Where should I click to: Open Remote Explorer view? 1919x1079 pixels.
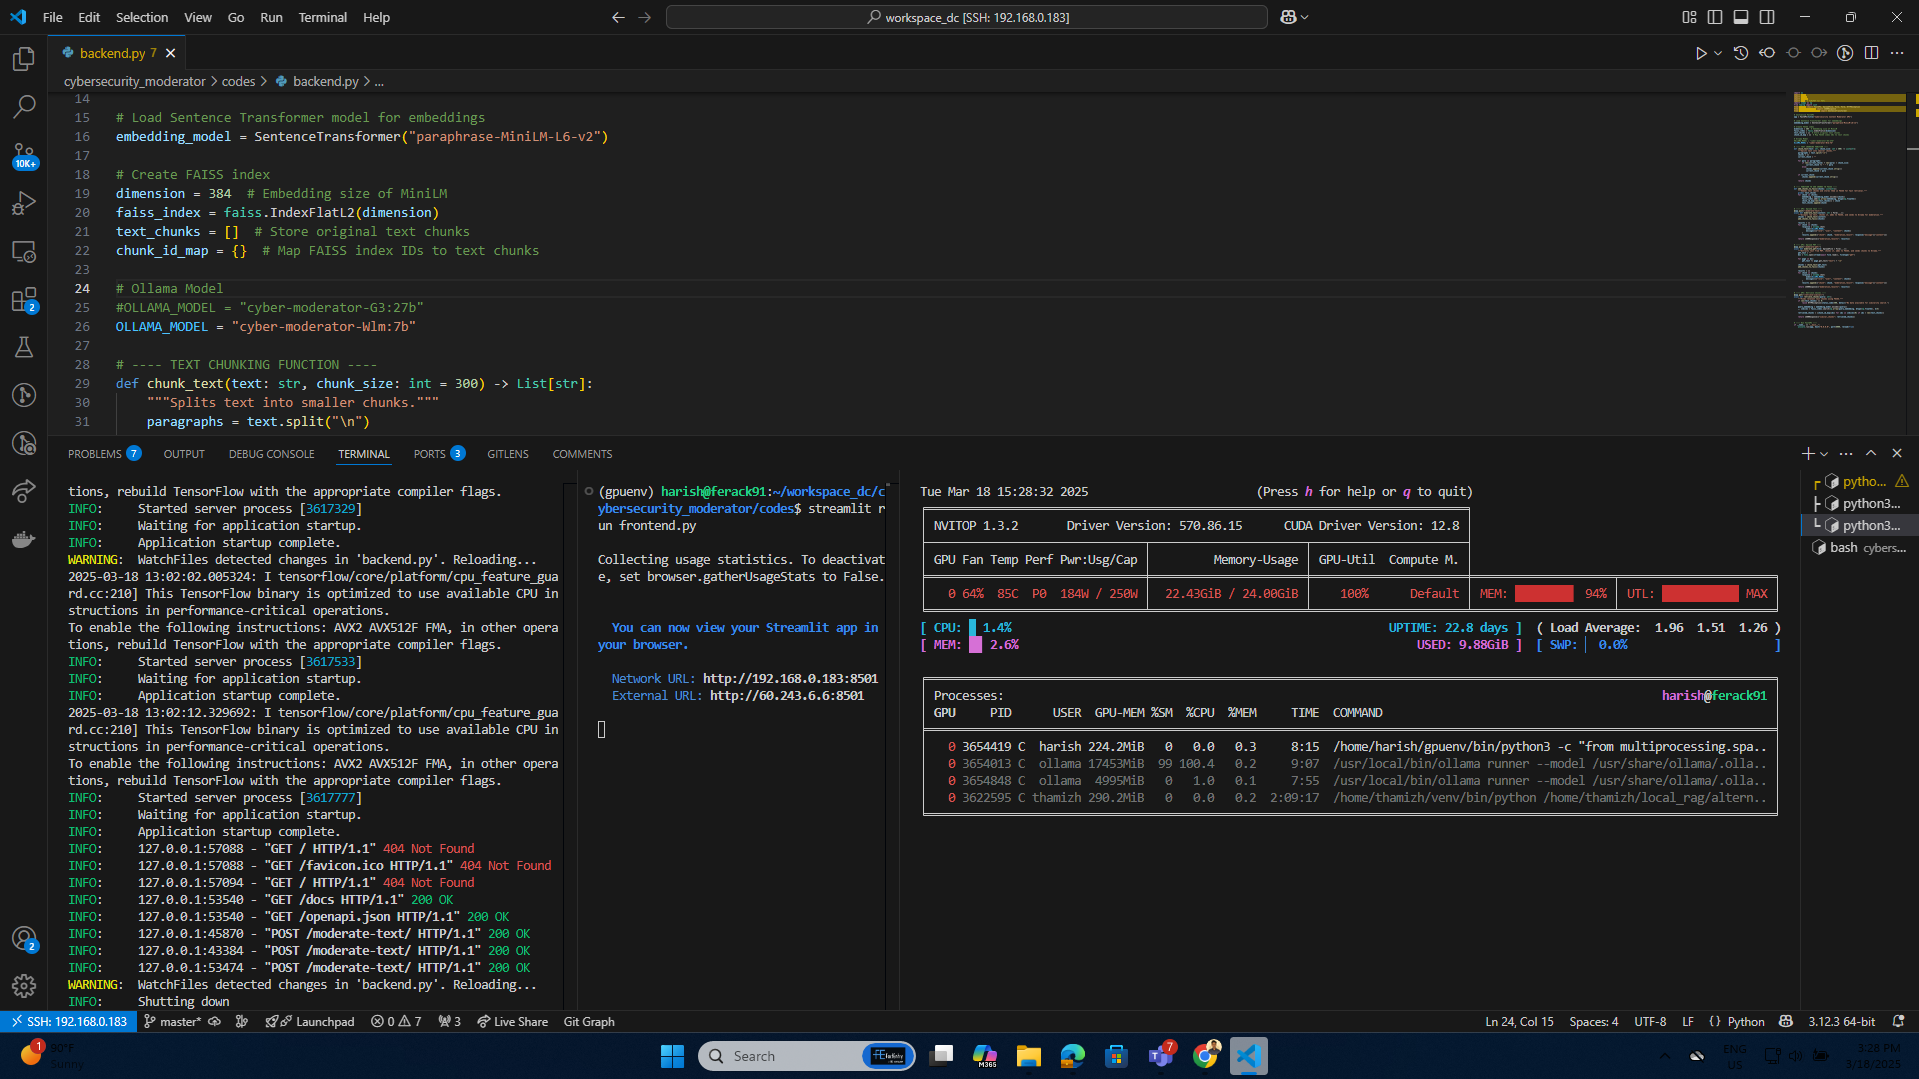coord(24,251)
